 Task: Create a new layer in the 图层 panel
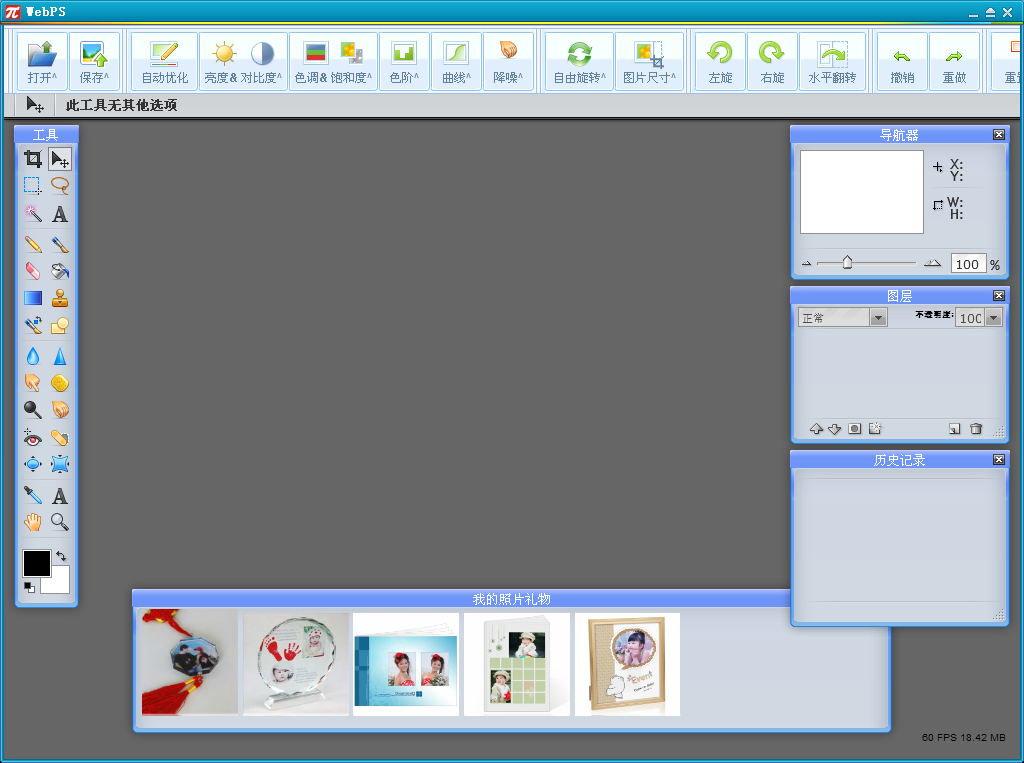[955, 428]
